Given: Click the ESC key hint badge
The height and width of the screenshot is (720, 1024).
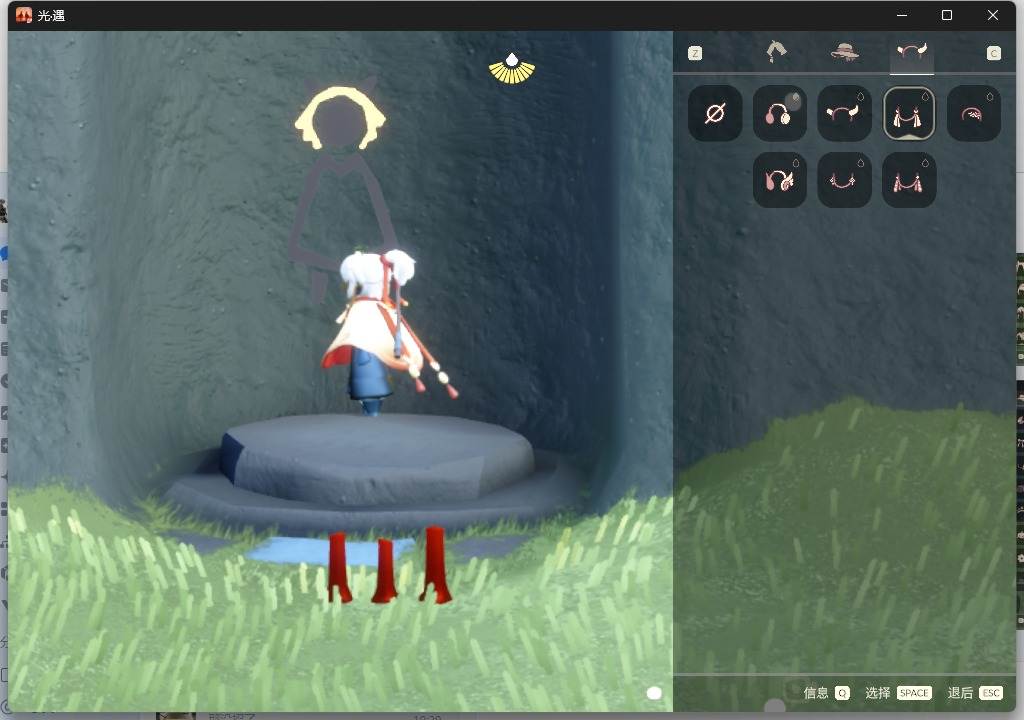Looking at the screenshot, I should (991, 693).
